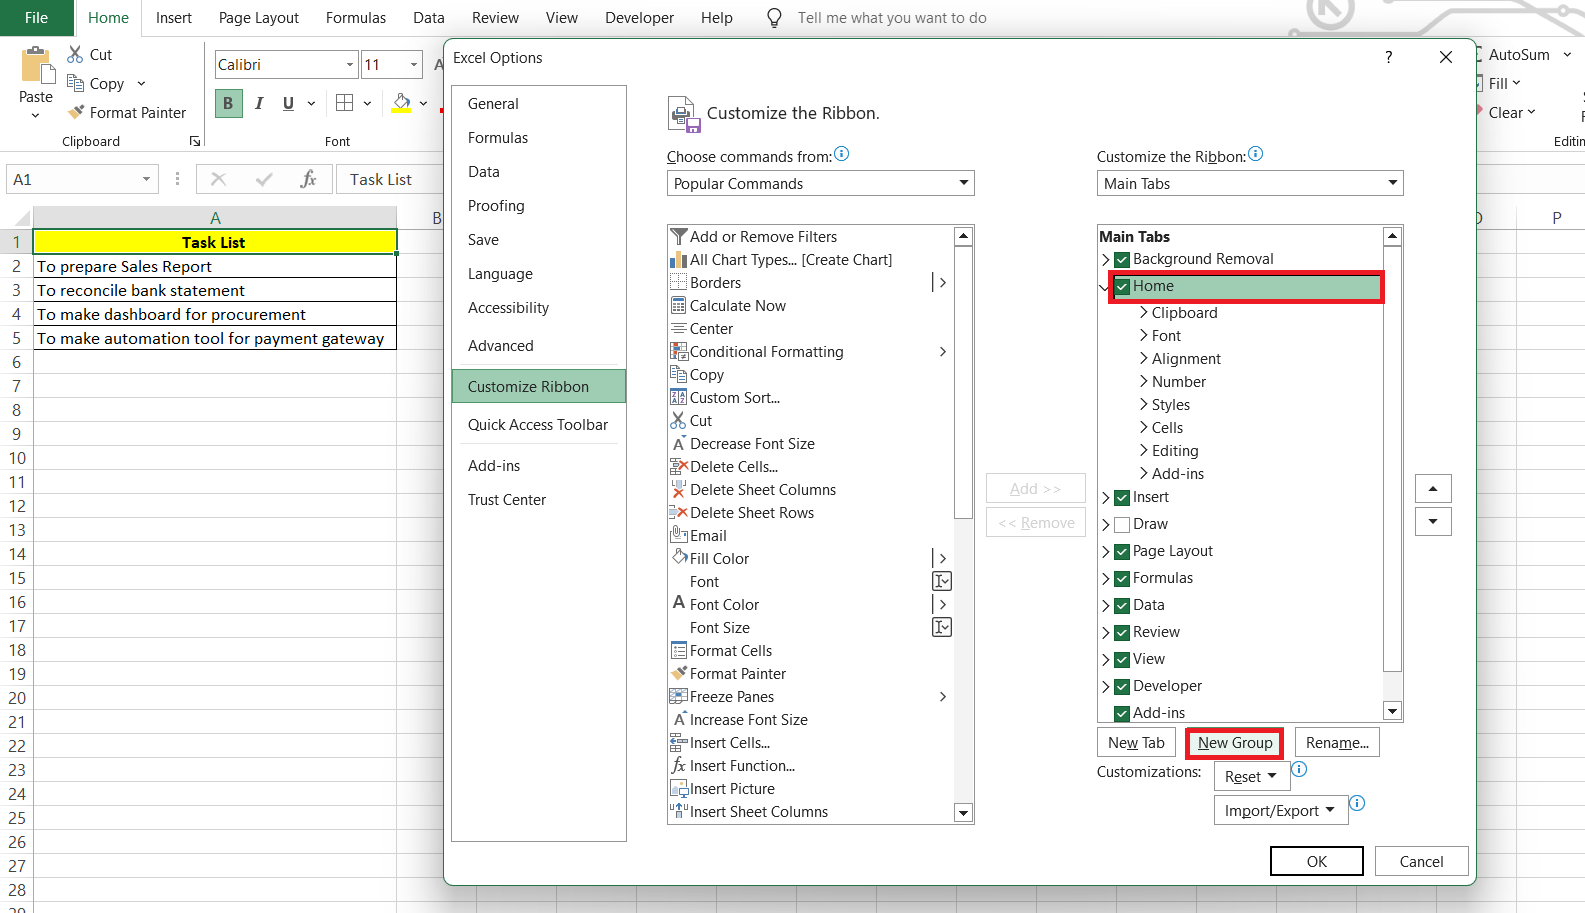The height and width of the screenshot is (913, 1585).
Task: Uncheck the Home tab checkbox
Action: point(1122,287)
